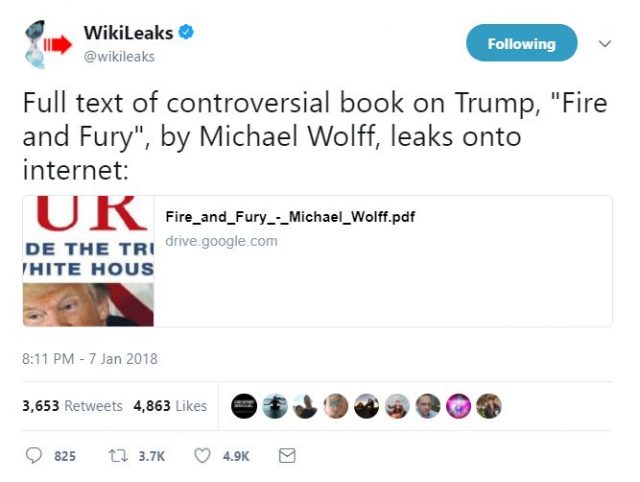
Task: Open the last liker avatar in row
Action: tap(489, 406)
